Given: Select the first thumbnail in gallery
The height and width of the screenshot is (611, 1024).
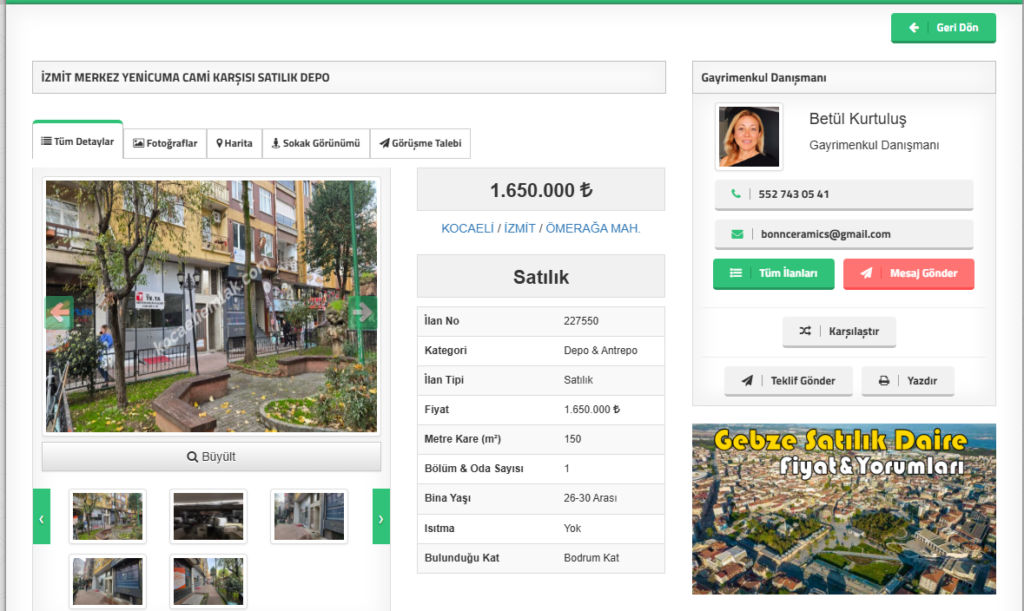Looking at the screenshot, I should [107, 516].
